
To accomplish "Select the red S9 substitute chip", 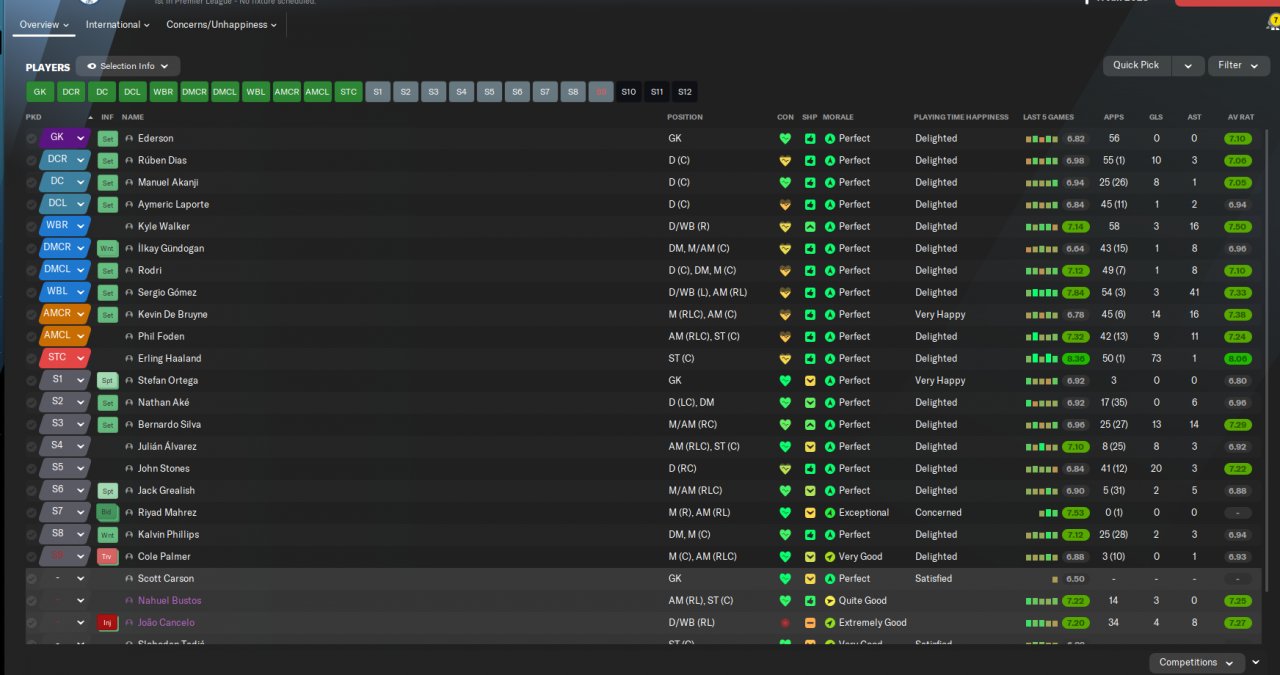I will tap(601, 91).
